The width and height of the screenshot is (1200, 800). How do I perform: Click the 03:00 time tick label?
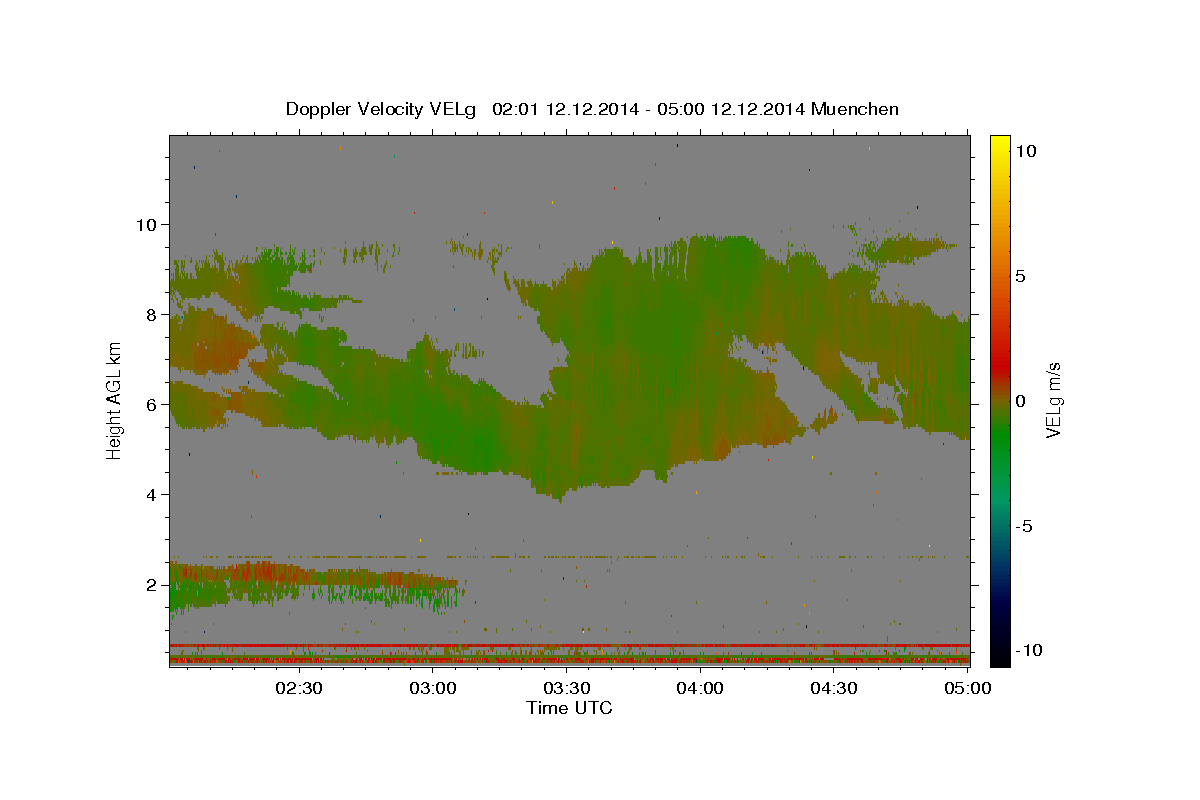click(x=433, y=688)
